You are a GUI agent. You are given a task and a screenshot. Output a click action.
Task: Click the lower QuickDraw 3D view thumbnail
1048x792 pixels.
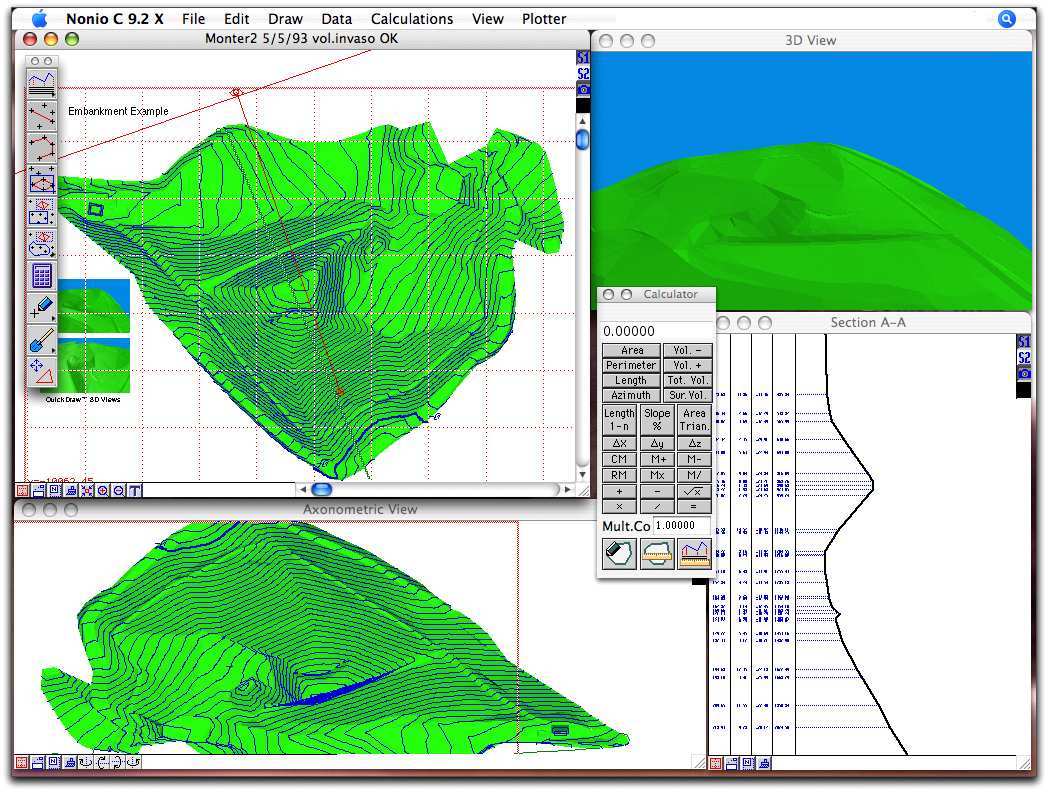(94, 365)
